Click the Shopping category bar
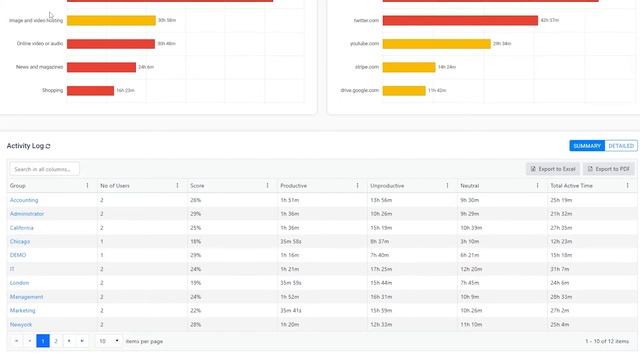Image resolution: width=640 pixels, height=360 pixels. (x=91, y=90)
